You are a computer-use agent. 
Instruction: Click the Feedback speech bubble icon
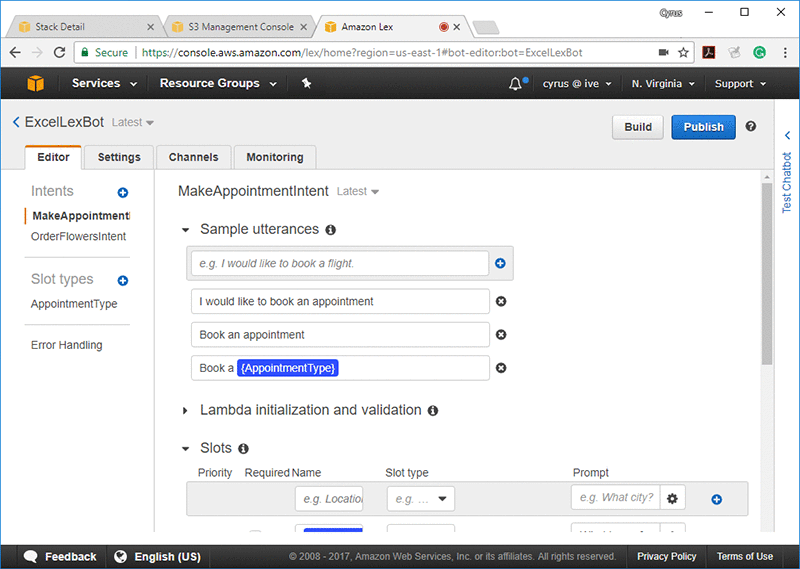[31, 556]
